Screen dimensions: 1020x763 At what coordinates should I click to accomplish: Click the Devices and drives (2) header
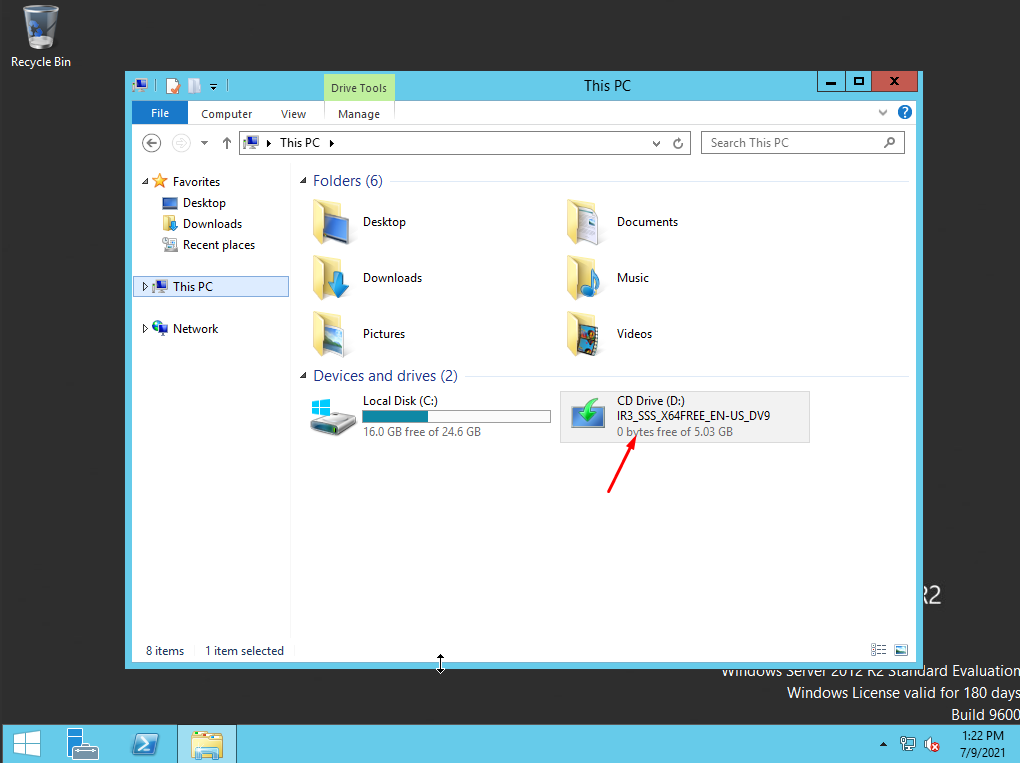click(385, 376)
